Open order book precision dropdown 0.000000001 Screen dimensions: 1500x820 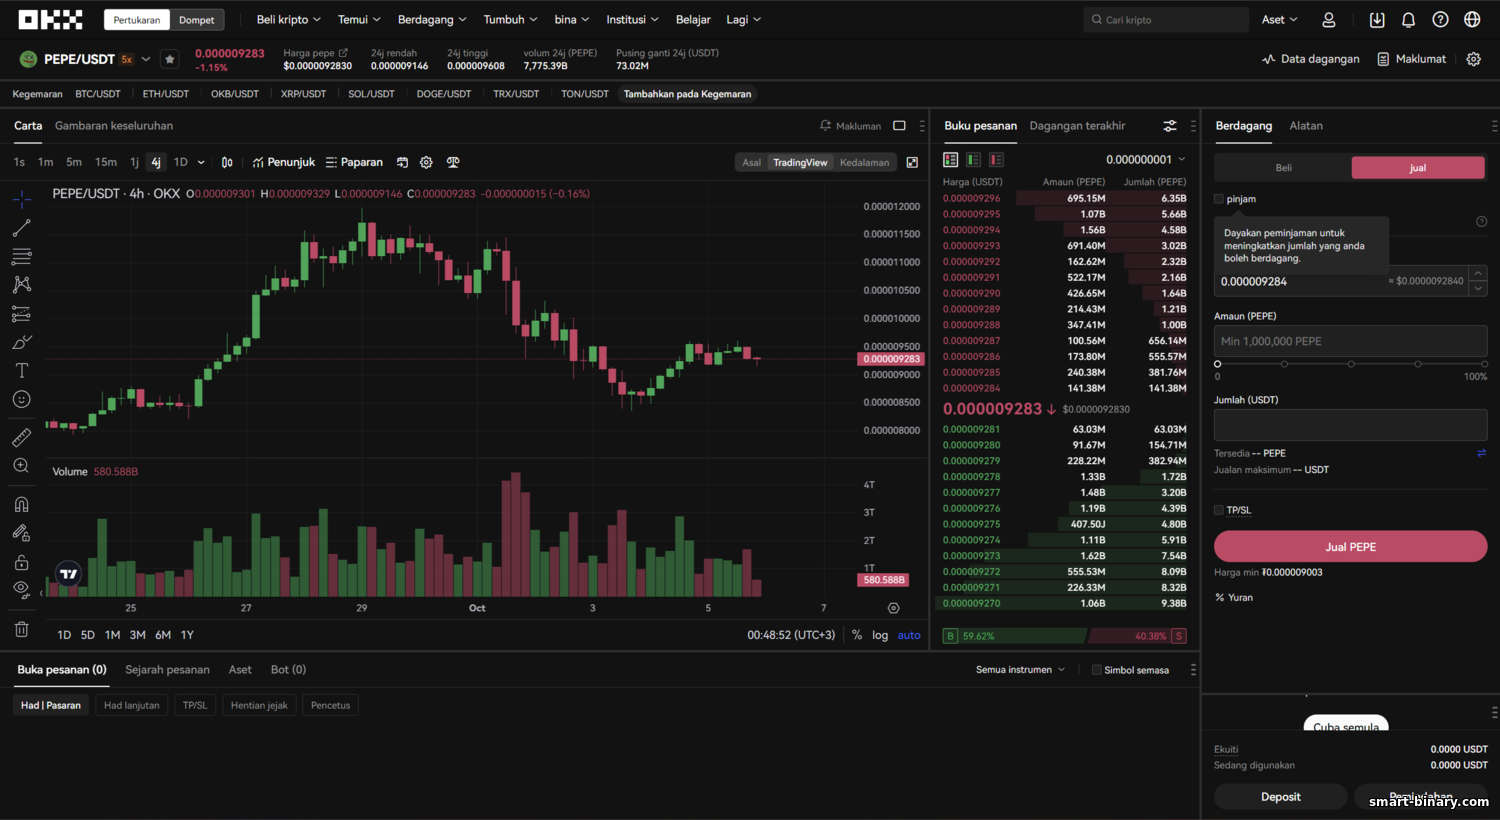(1146, 160)
